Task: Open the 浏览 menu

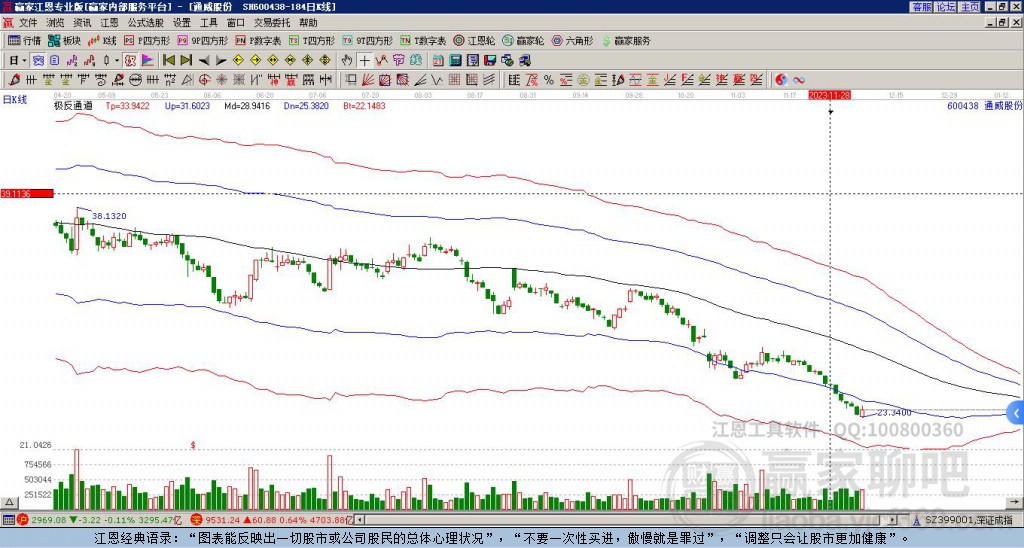Action: click(x=56, y=23)
